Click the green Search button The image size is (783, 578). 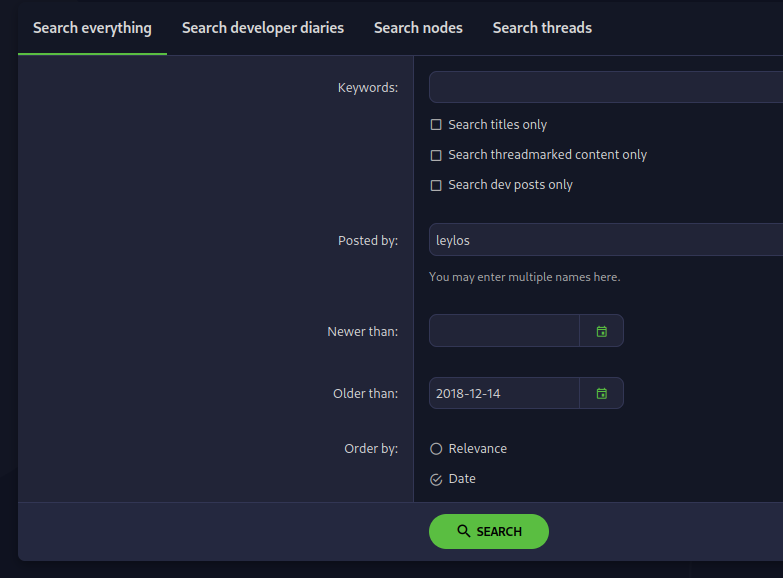coord(489,532)
